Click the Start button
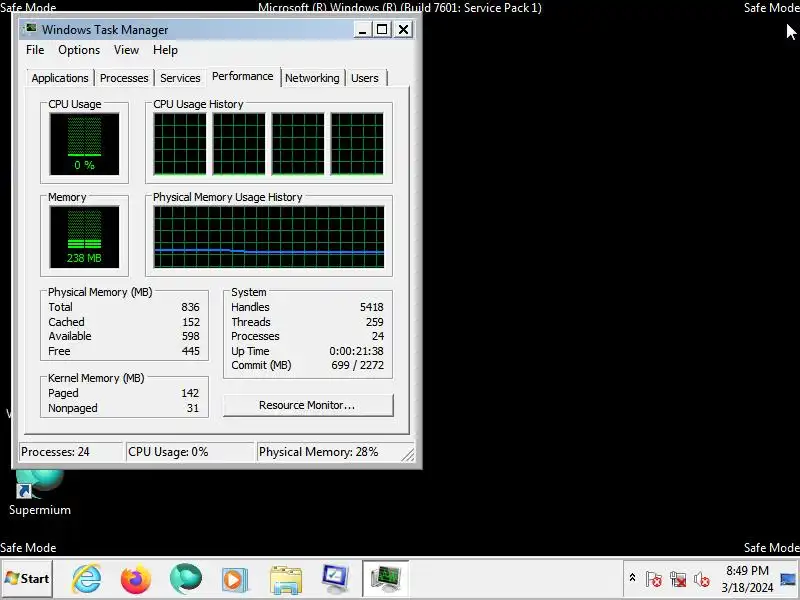 (x=27, y=579)
